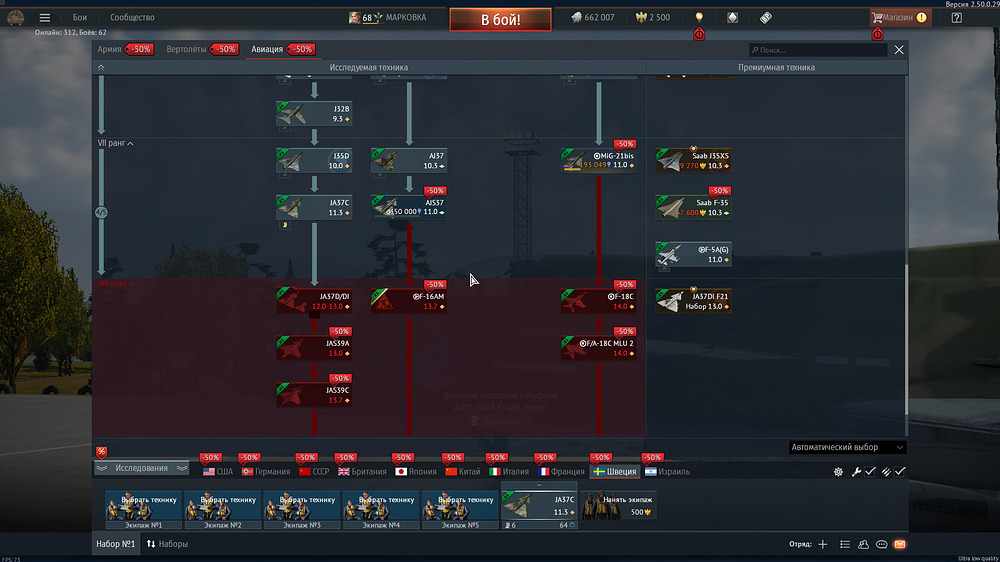Image resolution: width=1000 pixels, height=562 pixels.
Task: Click the plus icon to create squad
Action: (x=823, y=544)
